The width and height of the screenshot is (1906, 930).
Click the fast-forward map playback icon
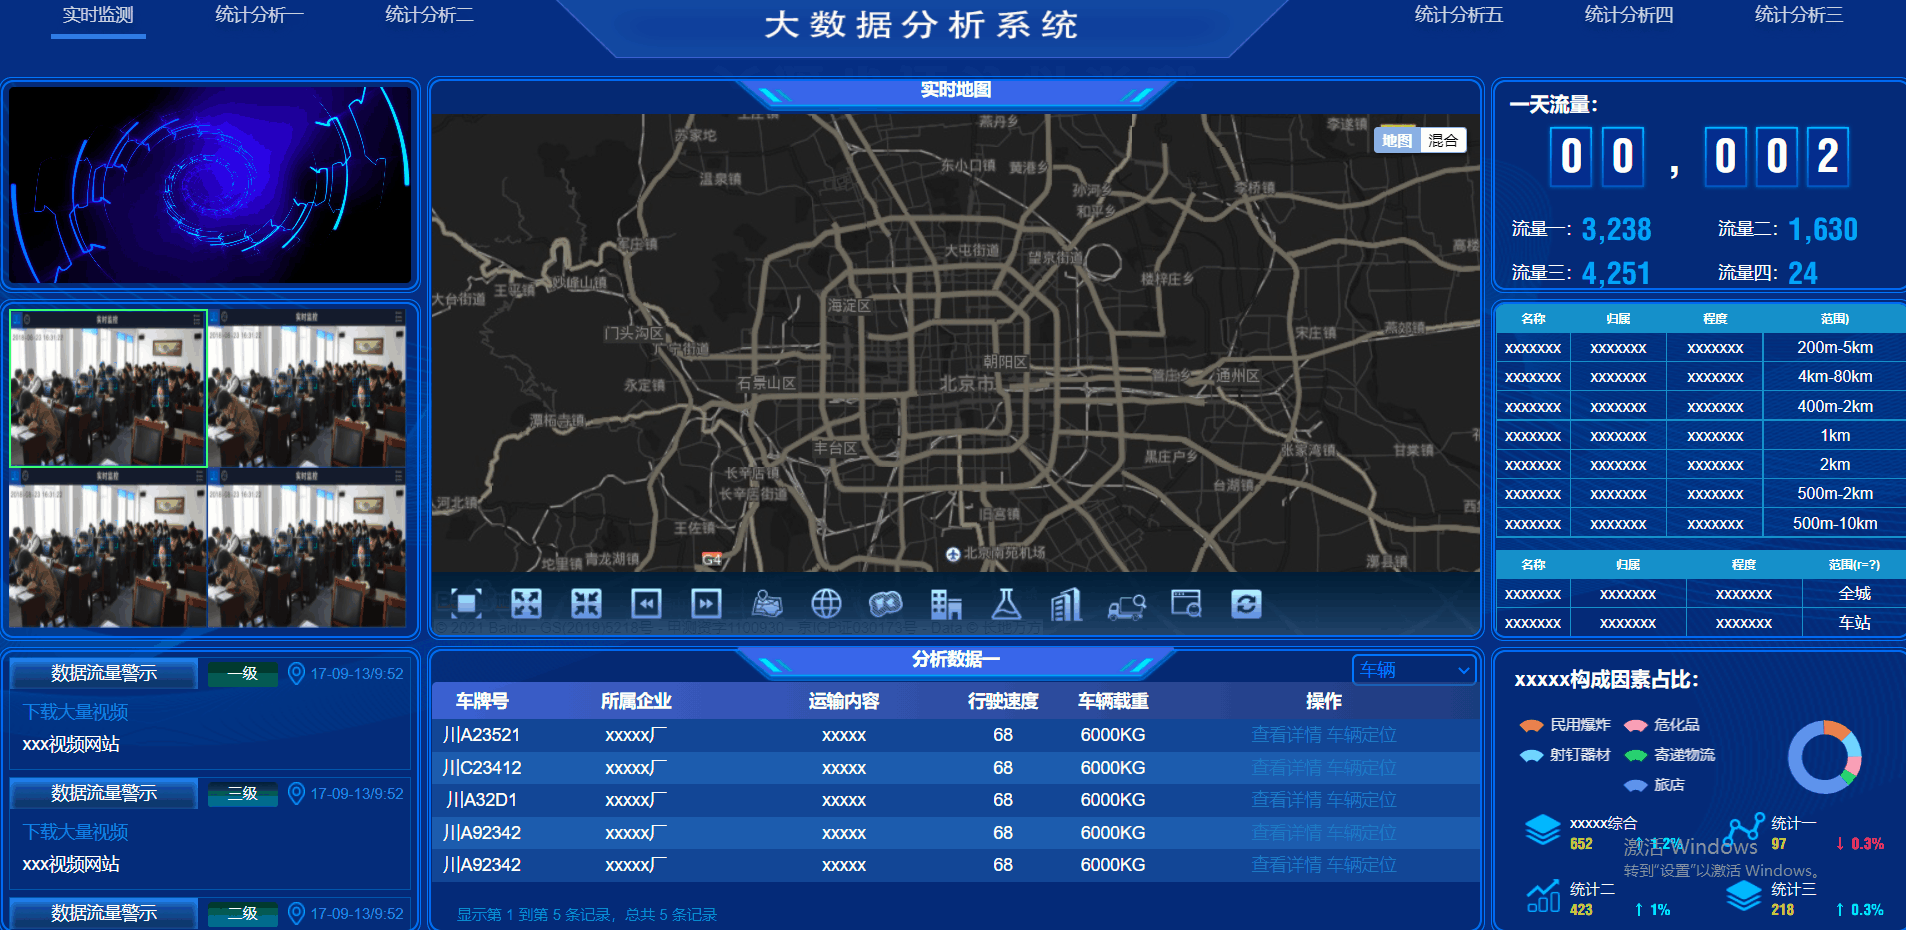click(706, 603)
